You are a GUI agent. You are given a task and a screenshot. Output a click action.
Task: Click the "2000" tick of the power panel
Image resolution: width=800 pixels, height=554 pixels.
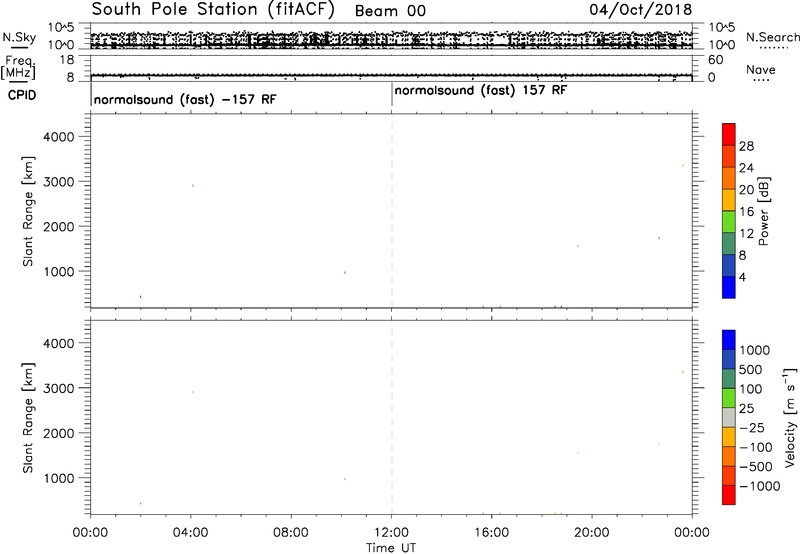(x=59, y=226)
